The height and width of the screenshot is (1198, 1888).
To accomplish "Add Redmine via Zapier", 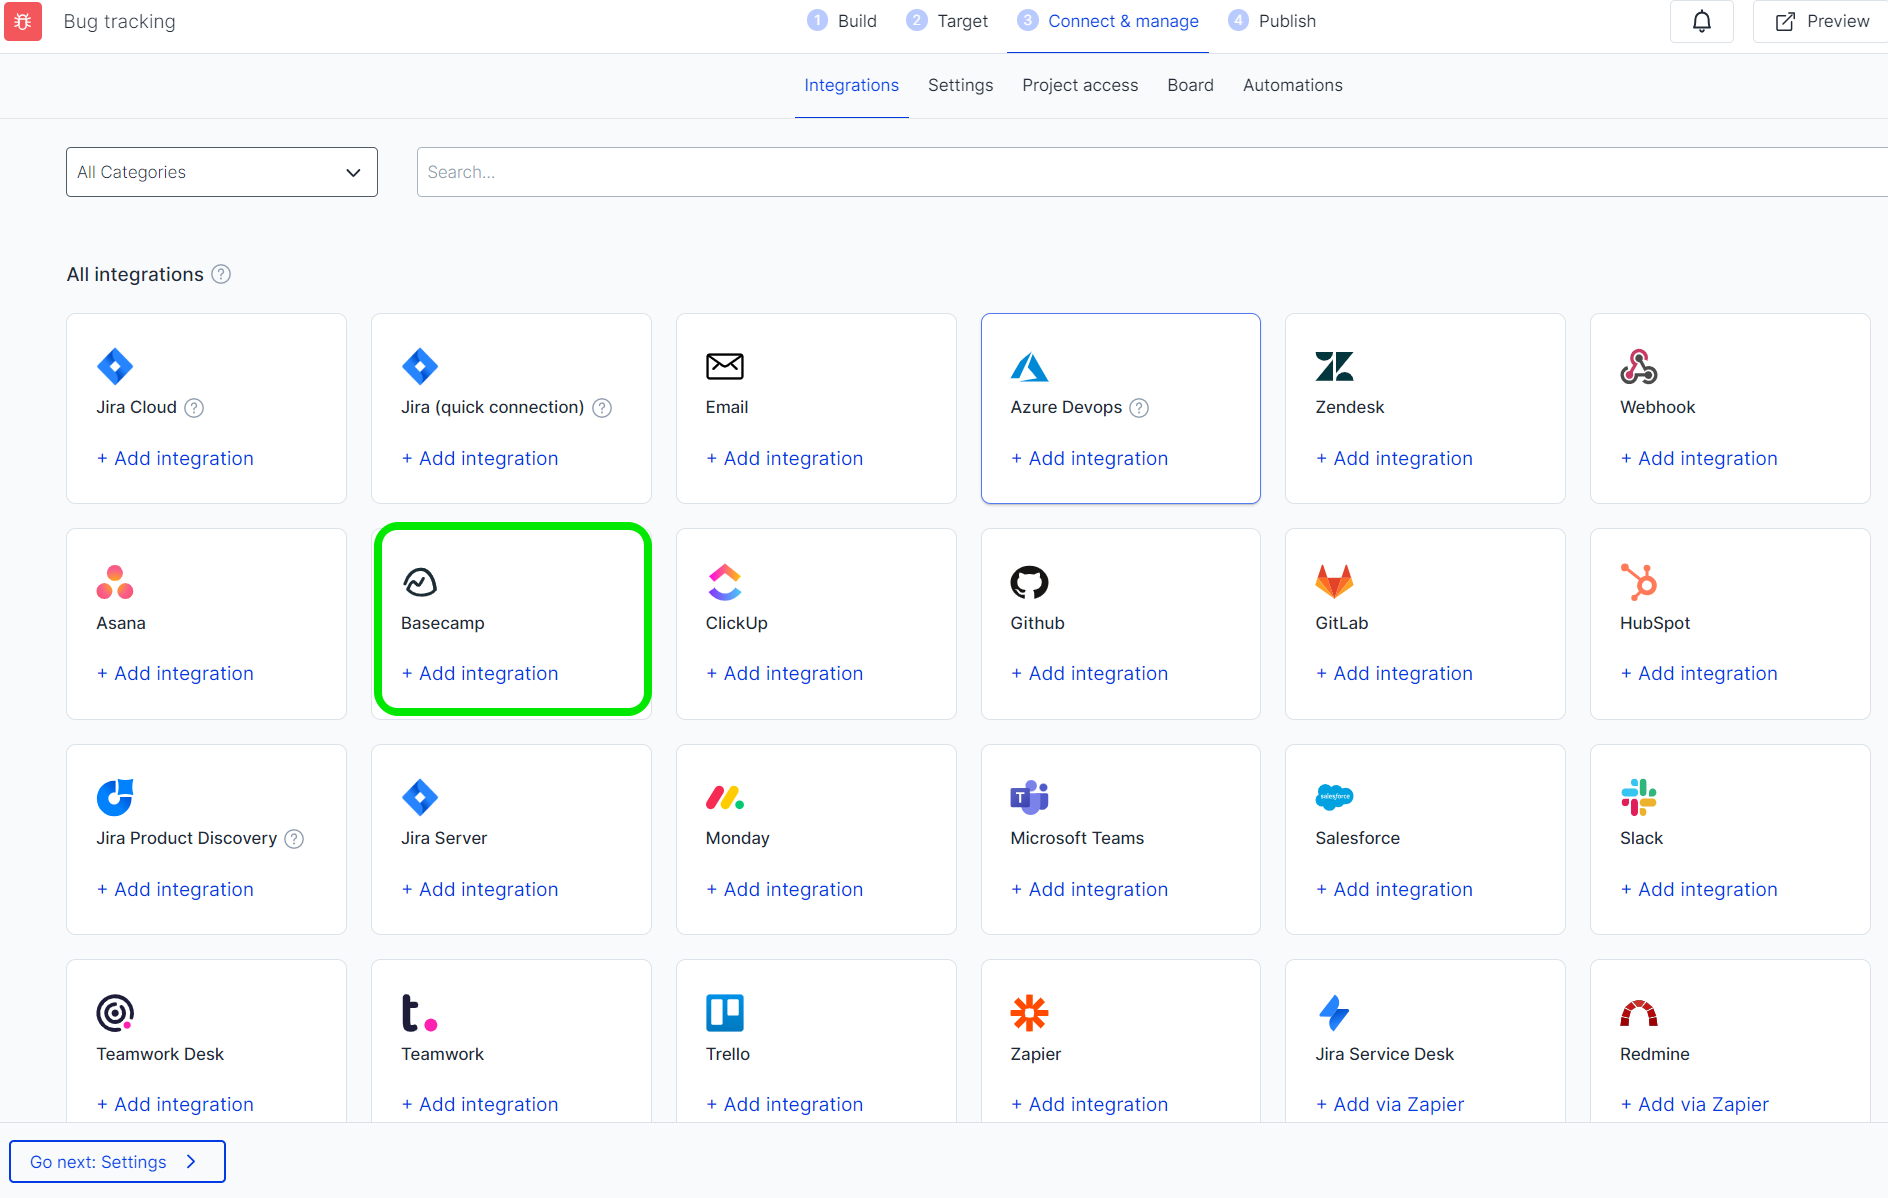I will pyautogui.click(x=1694, y=1104).
